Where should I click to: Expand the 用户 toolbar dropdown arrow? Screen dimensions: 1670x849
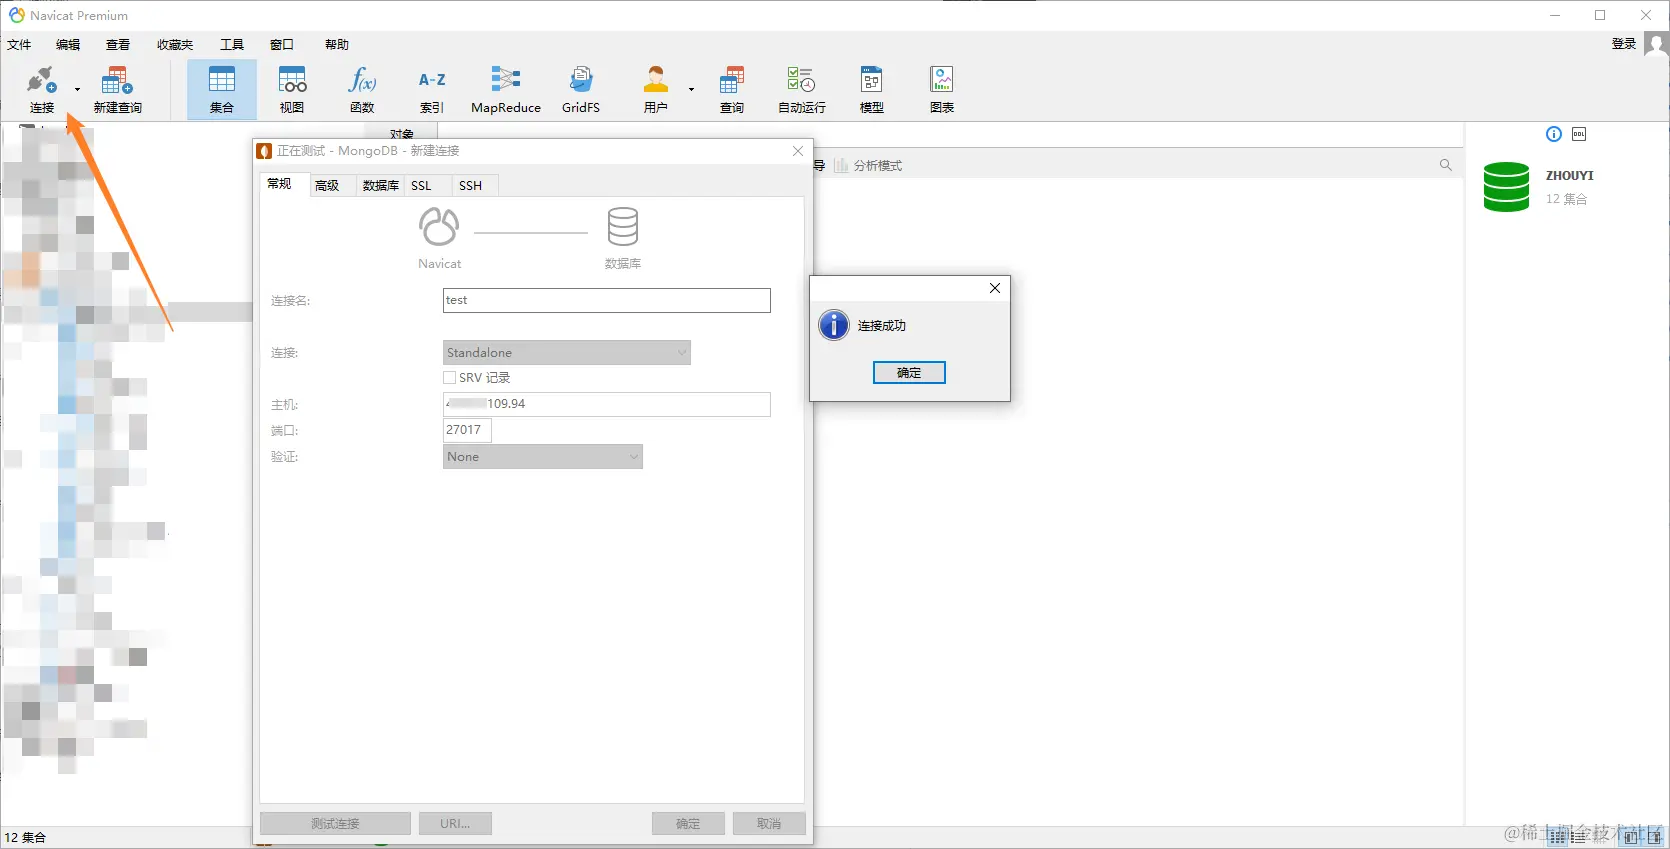pyautogui.click(x=691, y=90)
